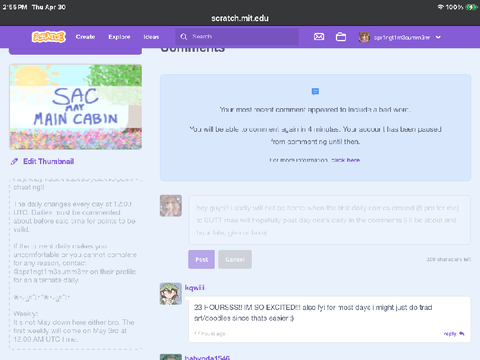Click the SAC May Main Cabin thumbnail
The image size is (480, 360).
coord(76,107)
